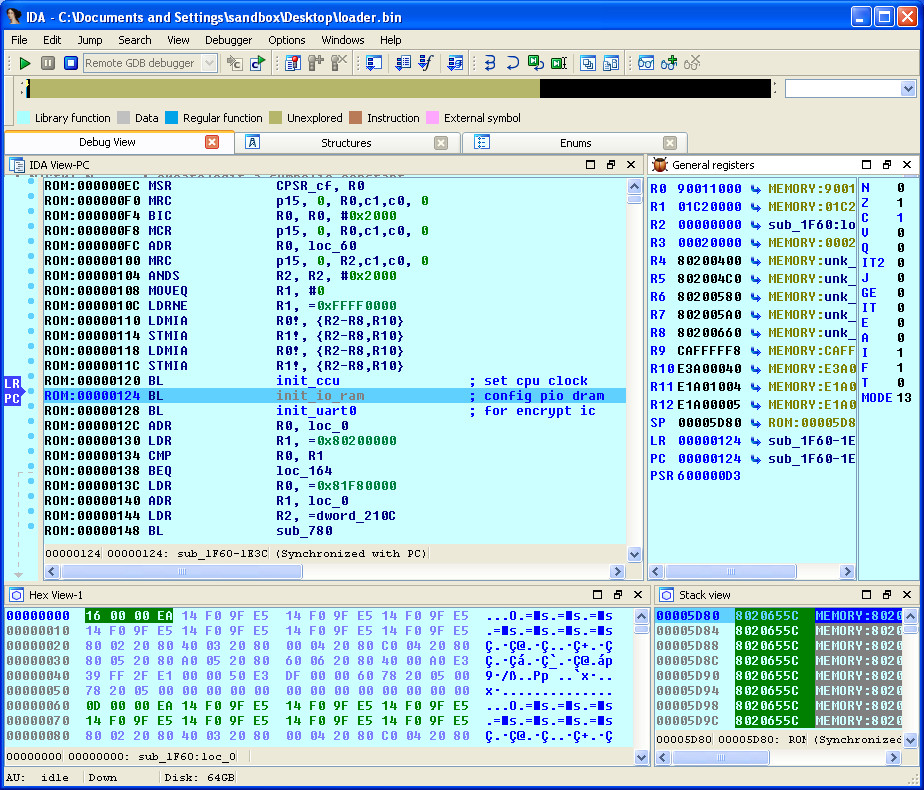Click the Regular function color swatch

click(171, 118)
